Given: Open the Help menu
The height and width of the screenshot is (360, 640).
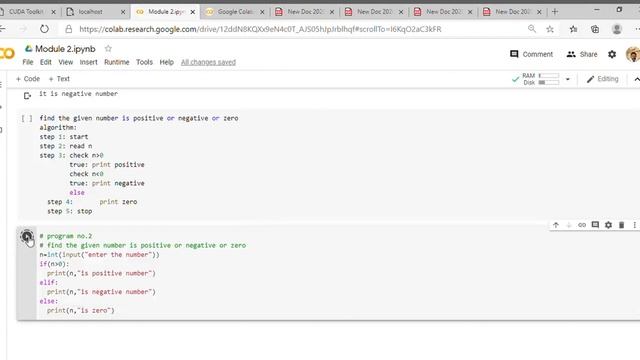Looking at the screenshot, I should pos(167,62).
